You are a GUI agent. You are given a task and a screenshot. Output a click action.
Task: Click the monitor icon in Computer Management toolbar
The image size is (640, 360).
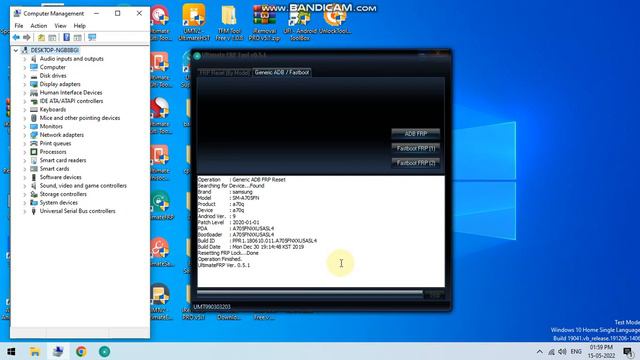click(92, 38)
